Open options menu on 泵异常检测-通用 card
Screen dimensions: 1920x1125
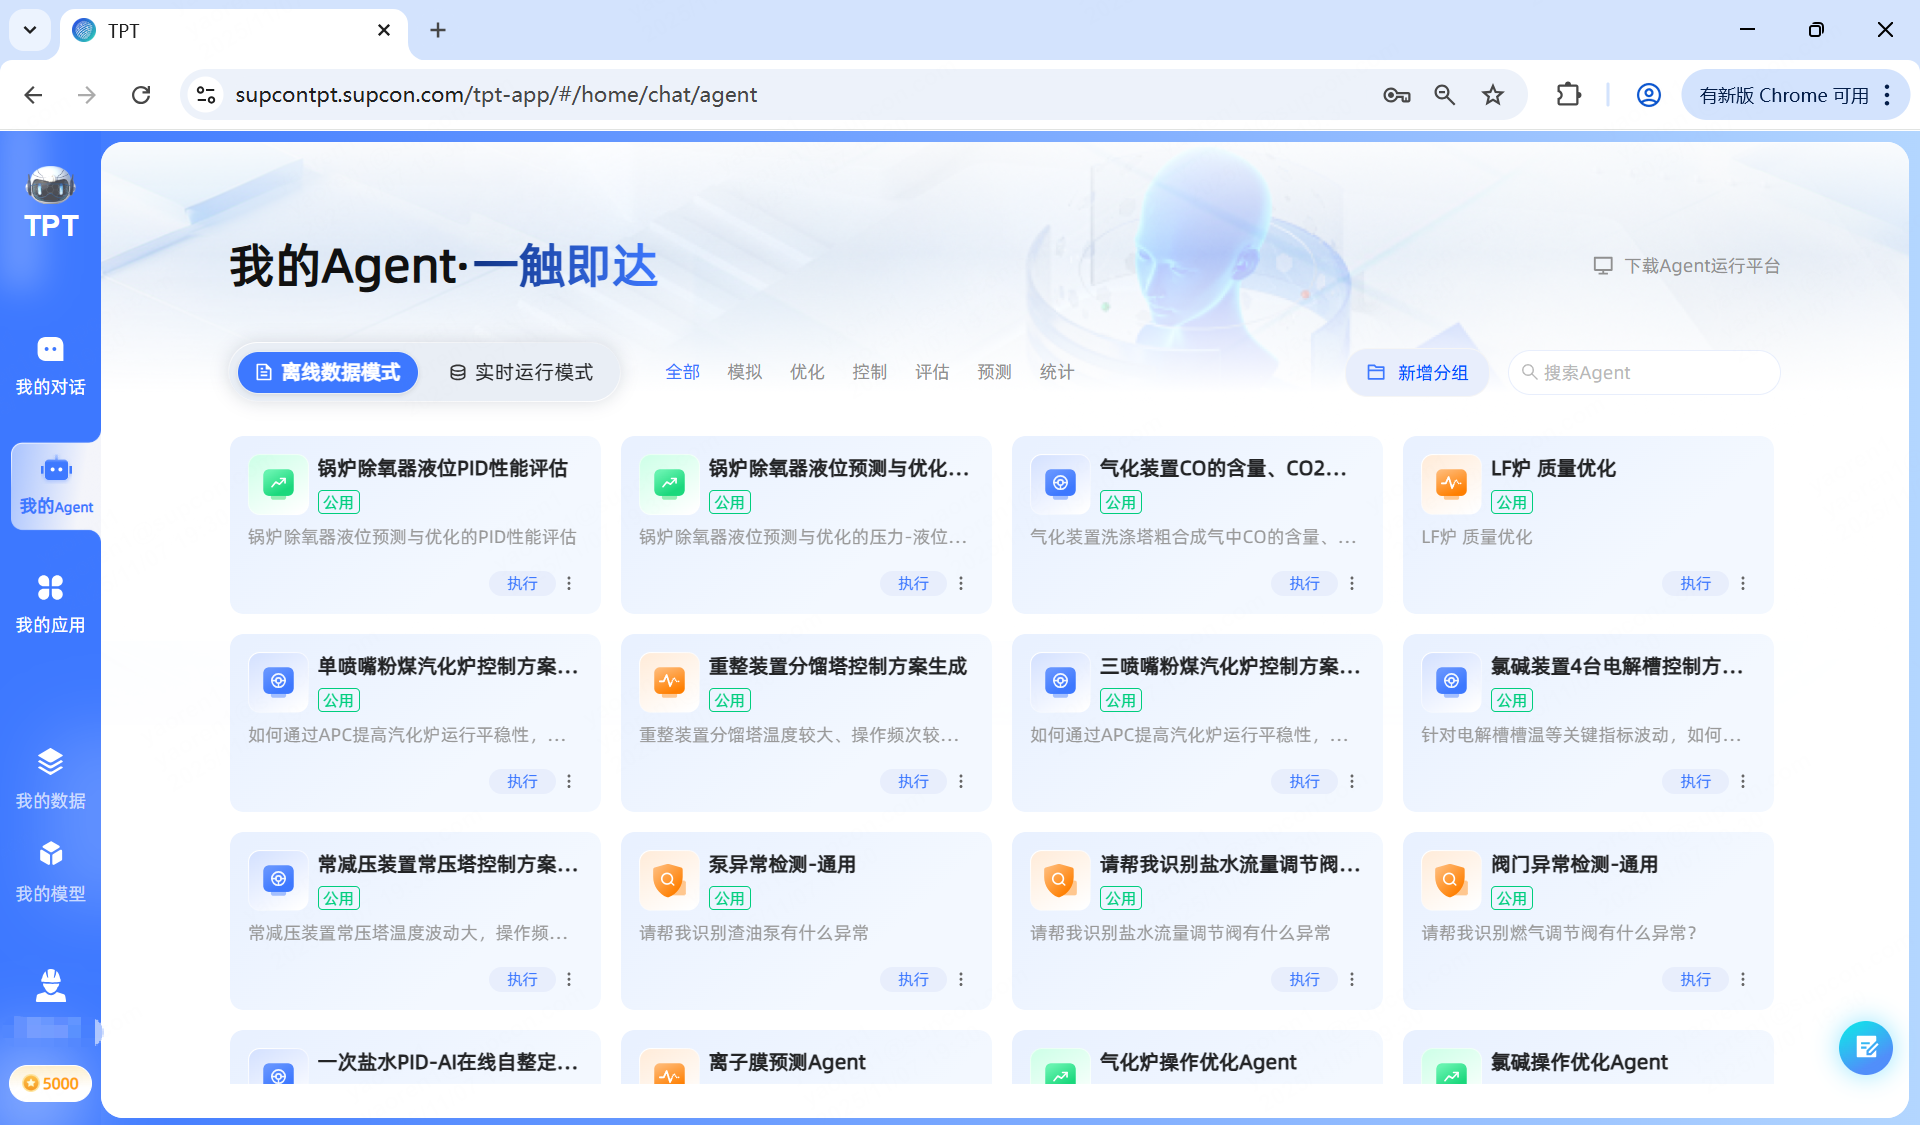click(x=961, y=979)
